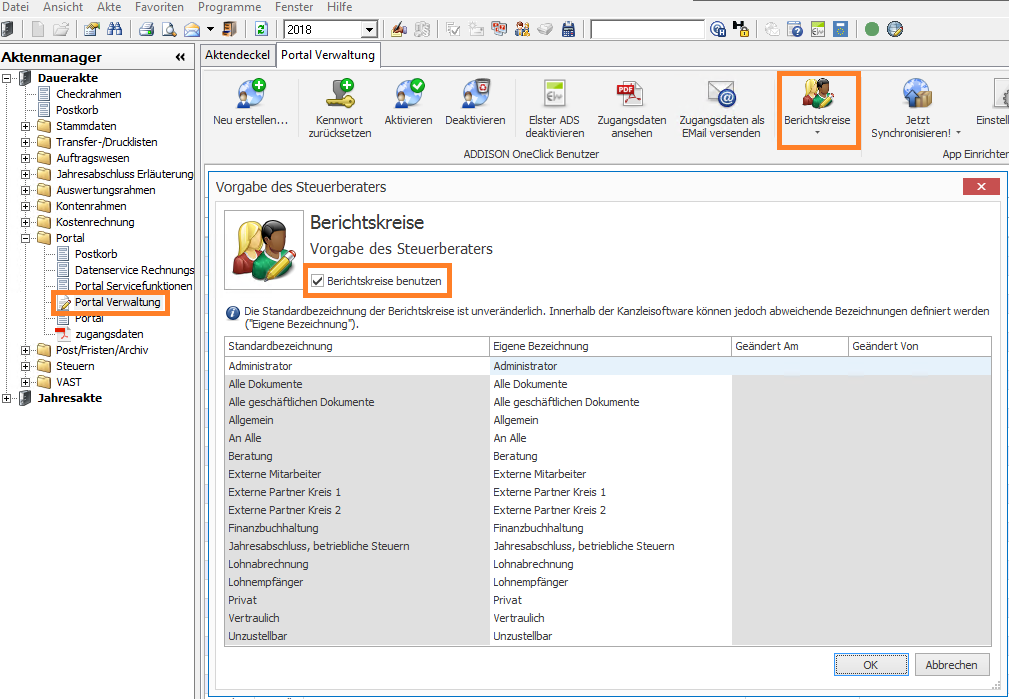Click the Neu erstellen user icon

pyautogui.click(x=251, y=94)
